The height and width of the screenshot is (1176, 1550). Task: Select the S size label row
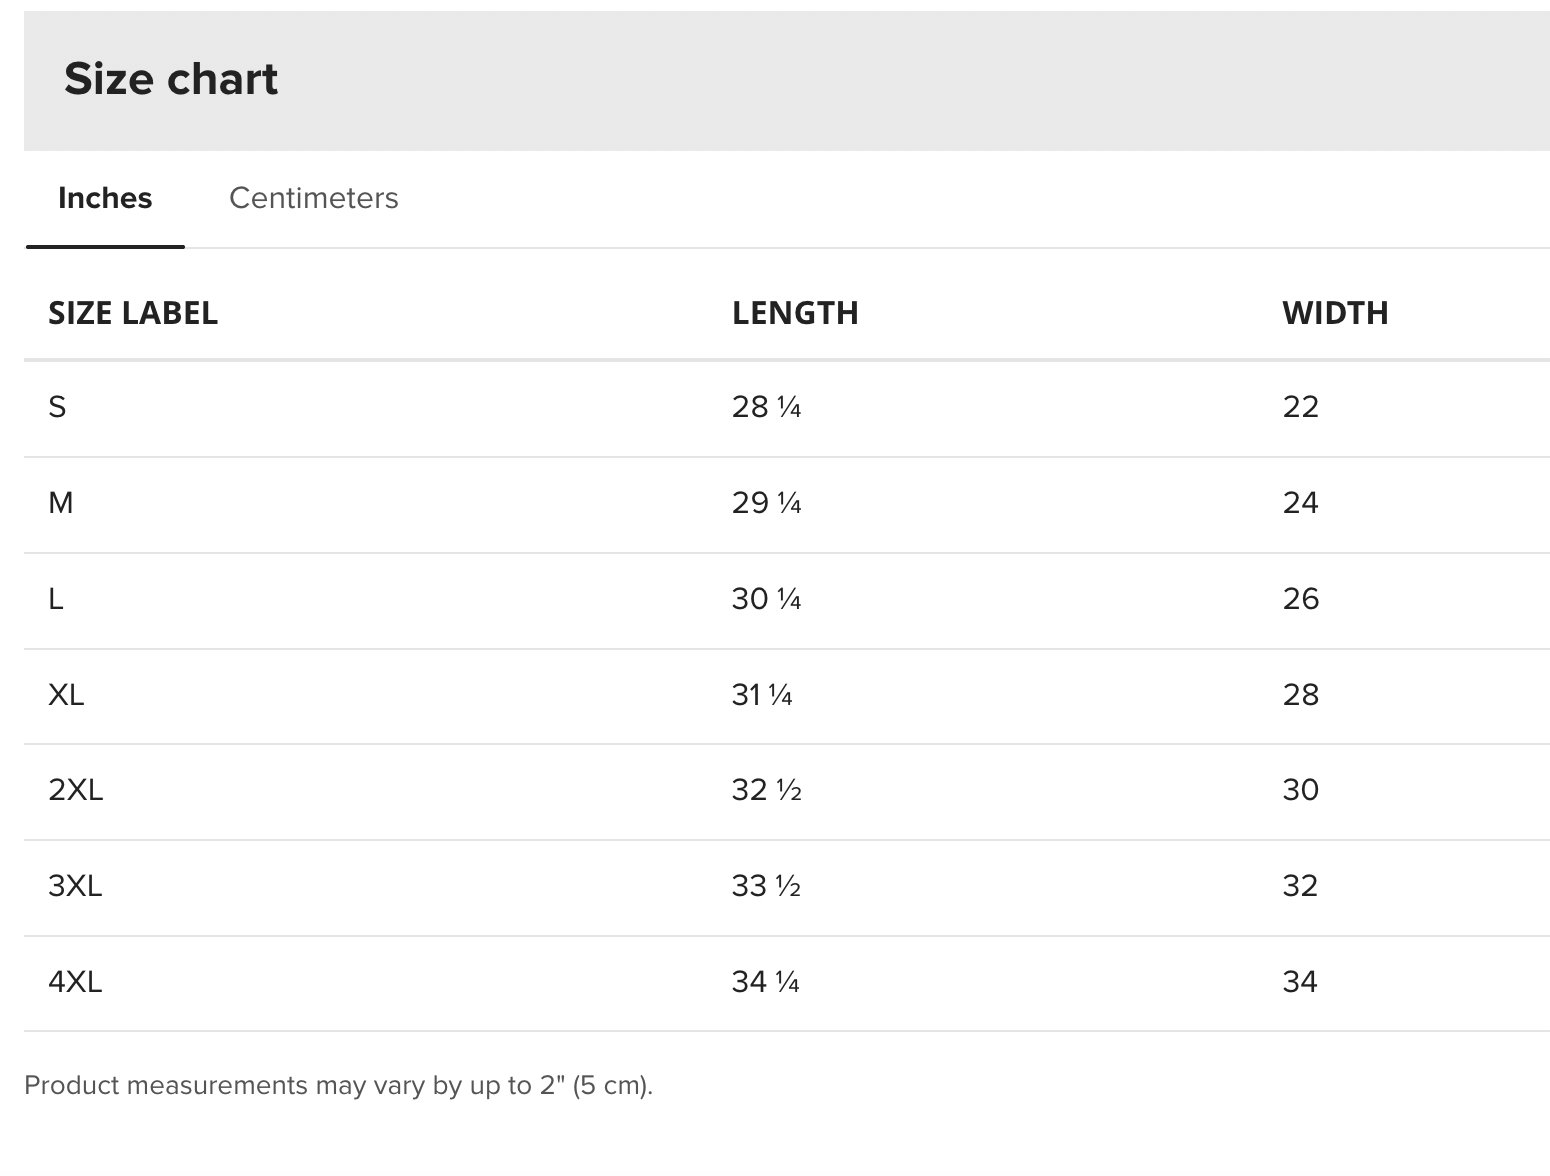coord(57,407)
